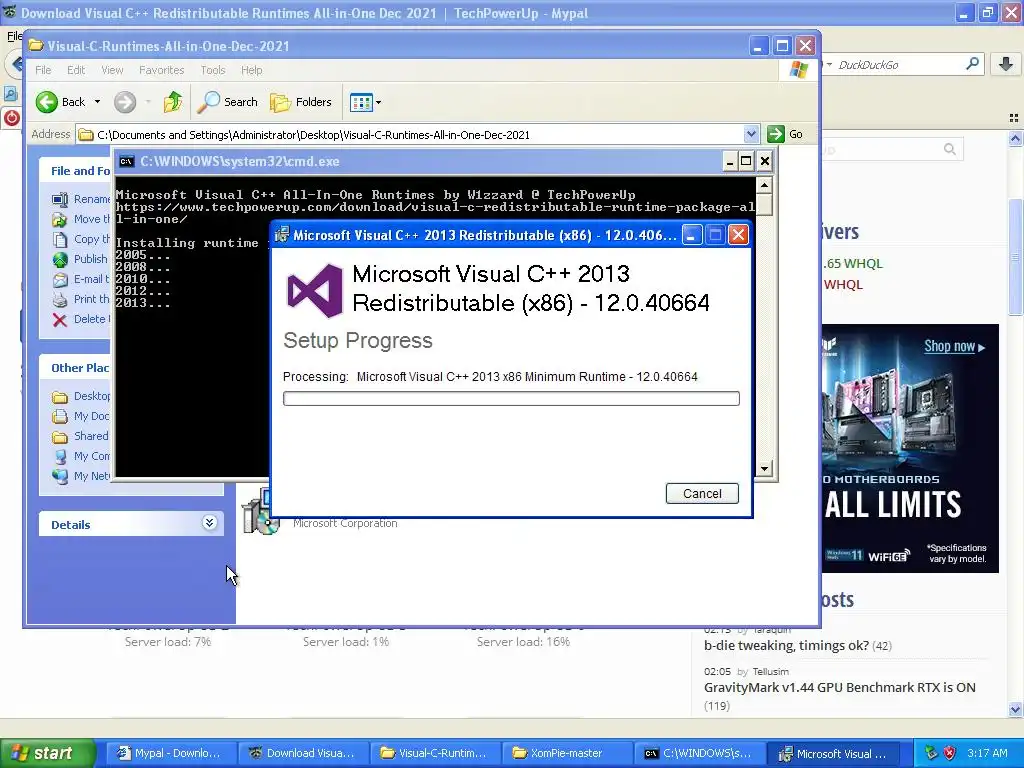The height and width of the screenshot is (768, 1024).
Task: Click Back button in Explorer toolbar
Action: click(61, 102)
